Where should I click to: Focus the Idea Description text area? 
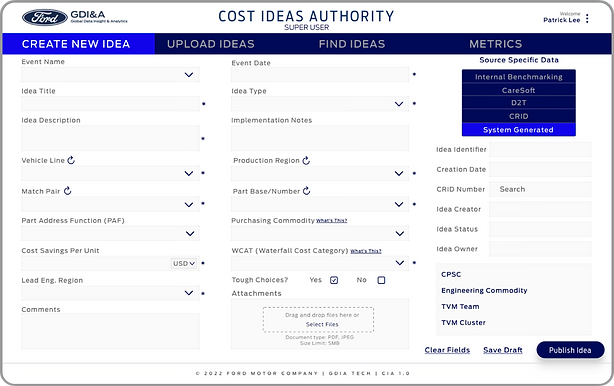tap(110, 138)
